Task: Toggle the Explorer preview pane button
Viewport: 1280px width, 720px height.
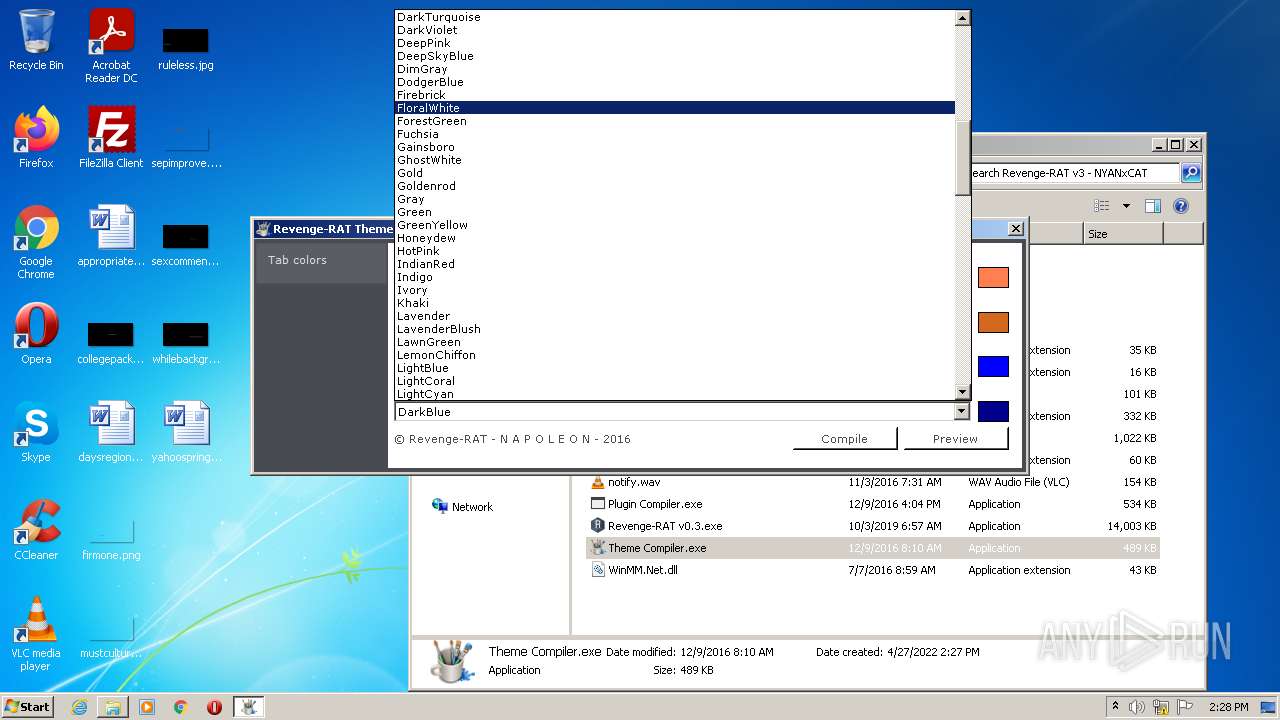Action: point(1152,206)
